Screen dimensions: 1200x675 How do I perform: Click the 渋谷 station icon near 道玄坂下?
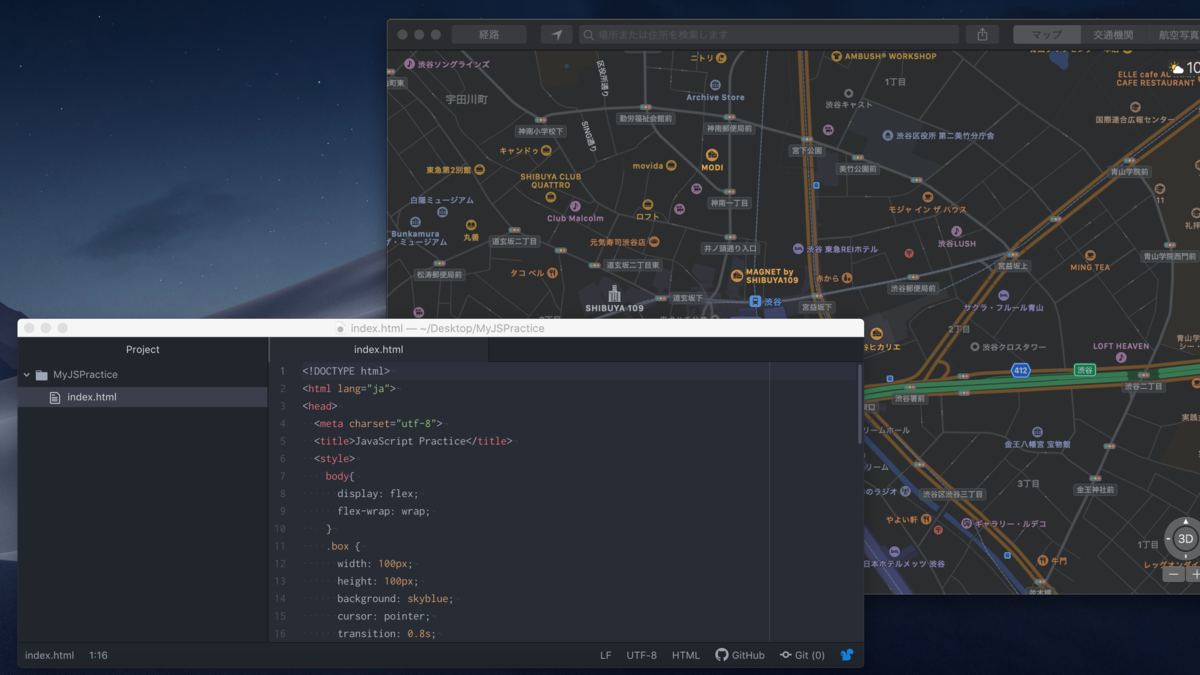(x=756, y=301)
